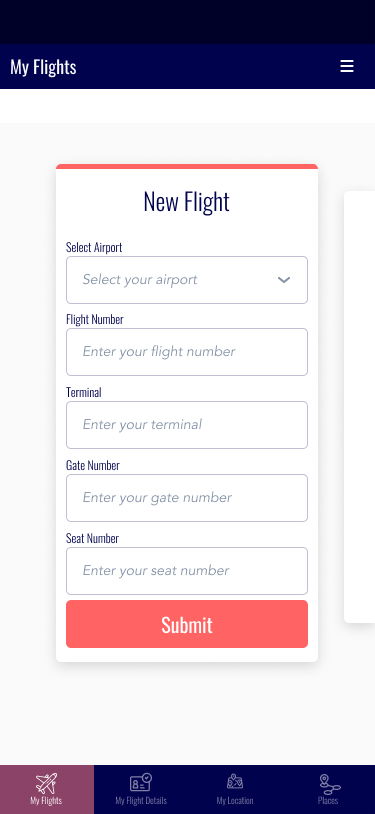Tap the airplane icon in bottom bar

click(x=46, y=782)
